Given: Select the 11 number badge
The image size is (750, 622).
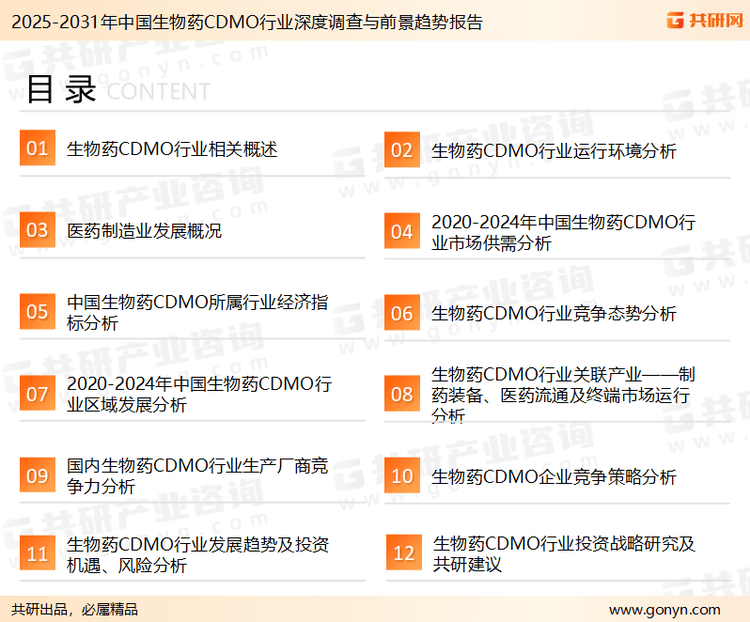Looking at the screenshot, I should (x=37, y=554).
